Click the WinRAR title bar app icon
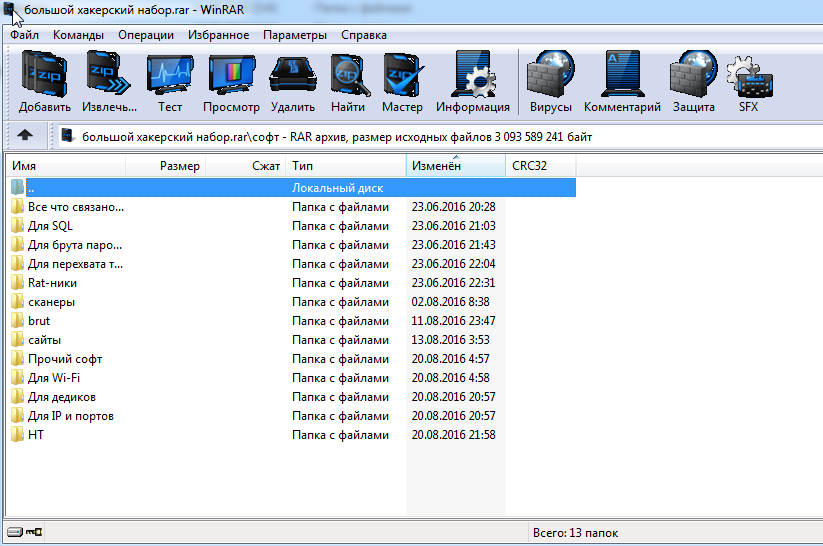This screenshot has height=546, width=823. click(x=9, y=9)
